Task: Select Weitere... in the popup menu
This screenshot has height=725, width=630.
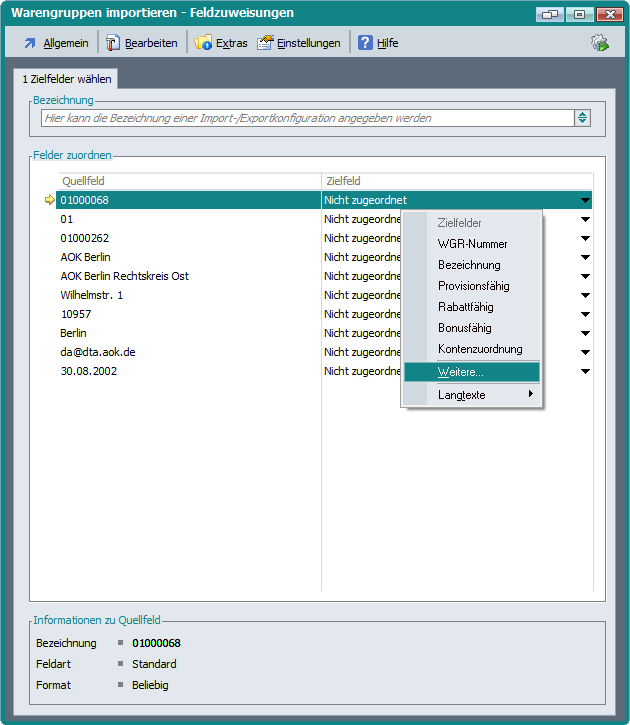Action: 461,372
